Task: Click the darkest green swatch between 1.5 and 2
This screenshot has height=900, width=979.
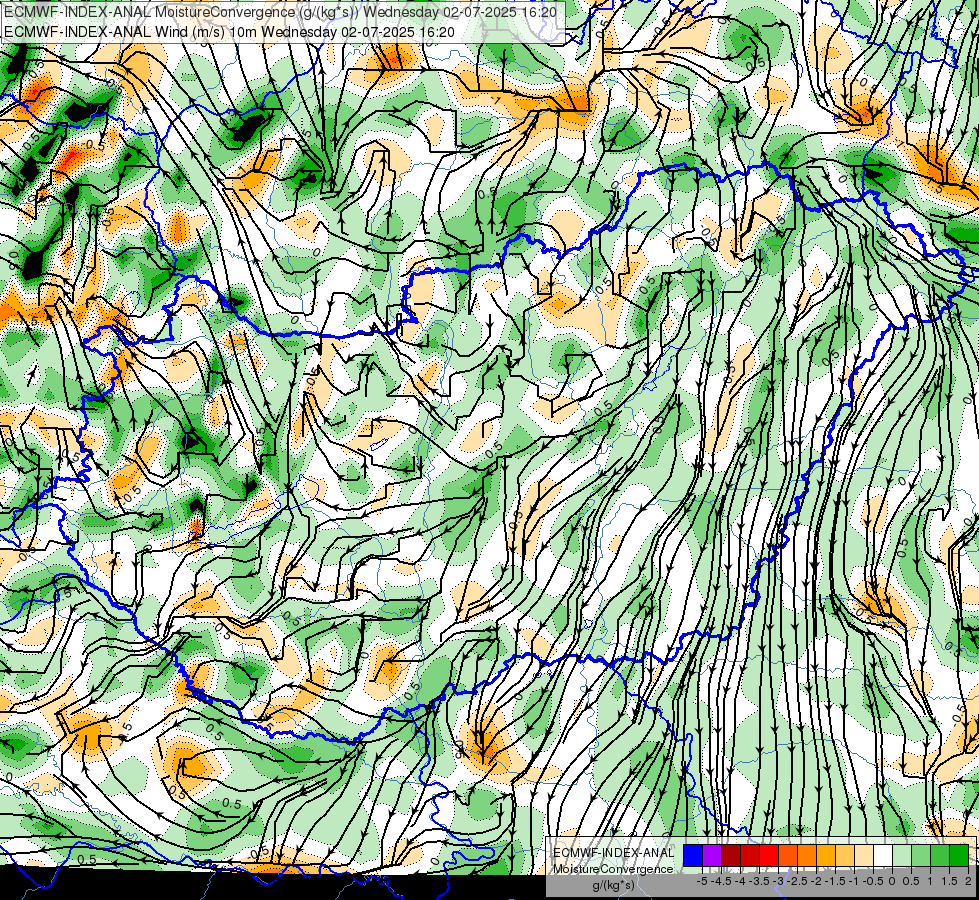Action: (959, 856)
